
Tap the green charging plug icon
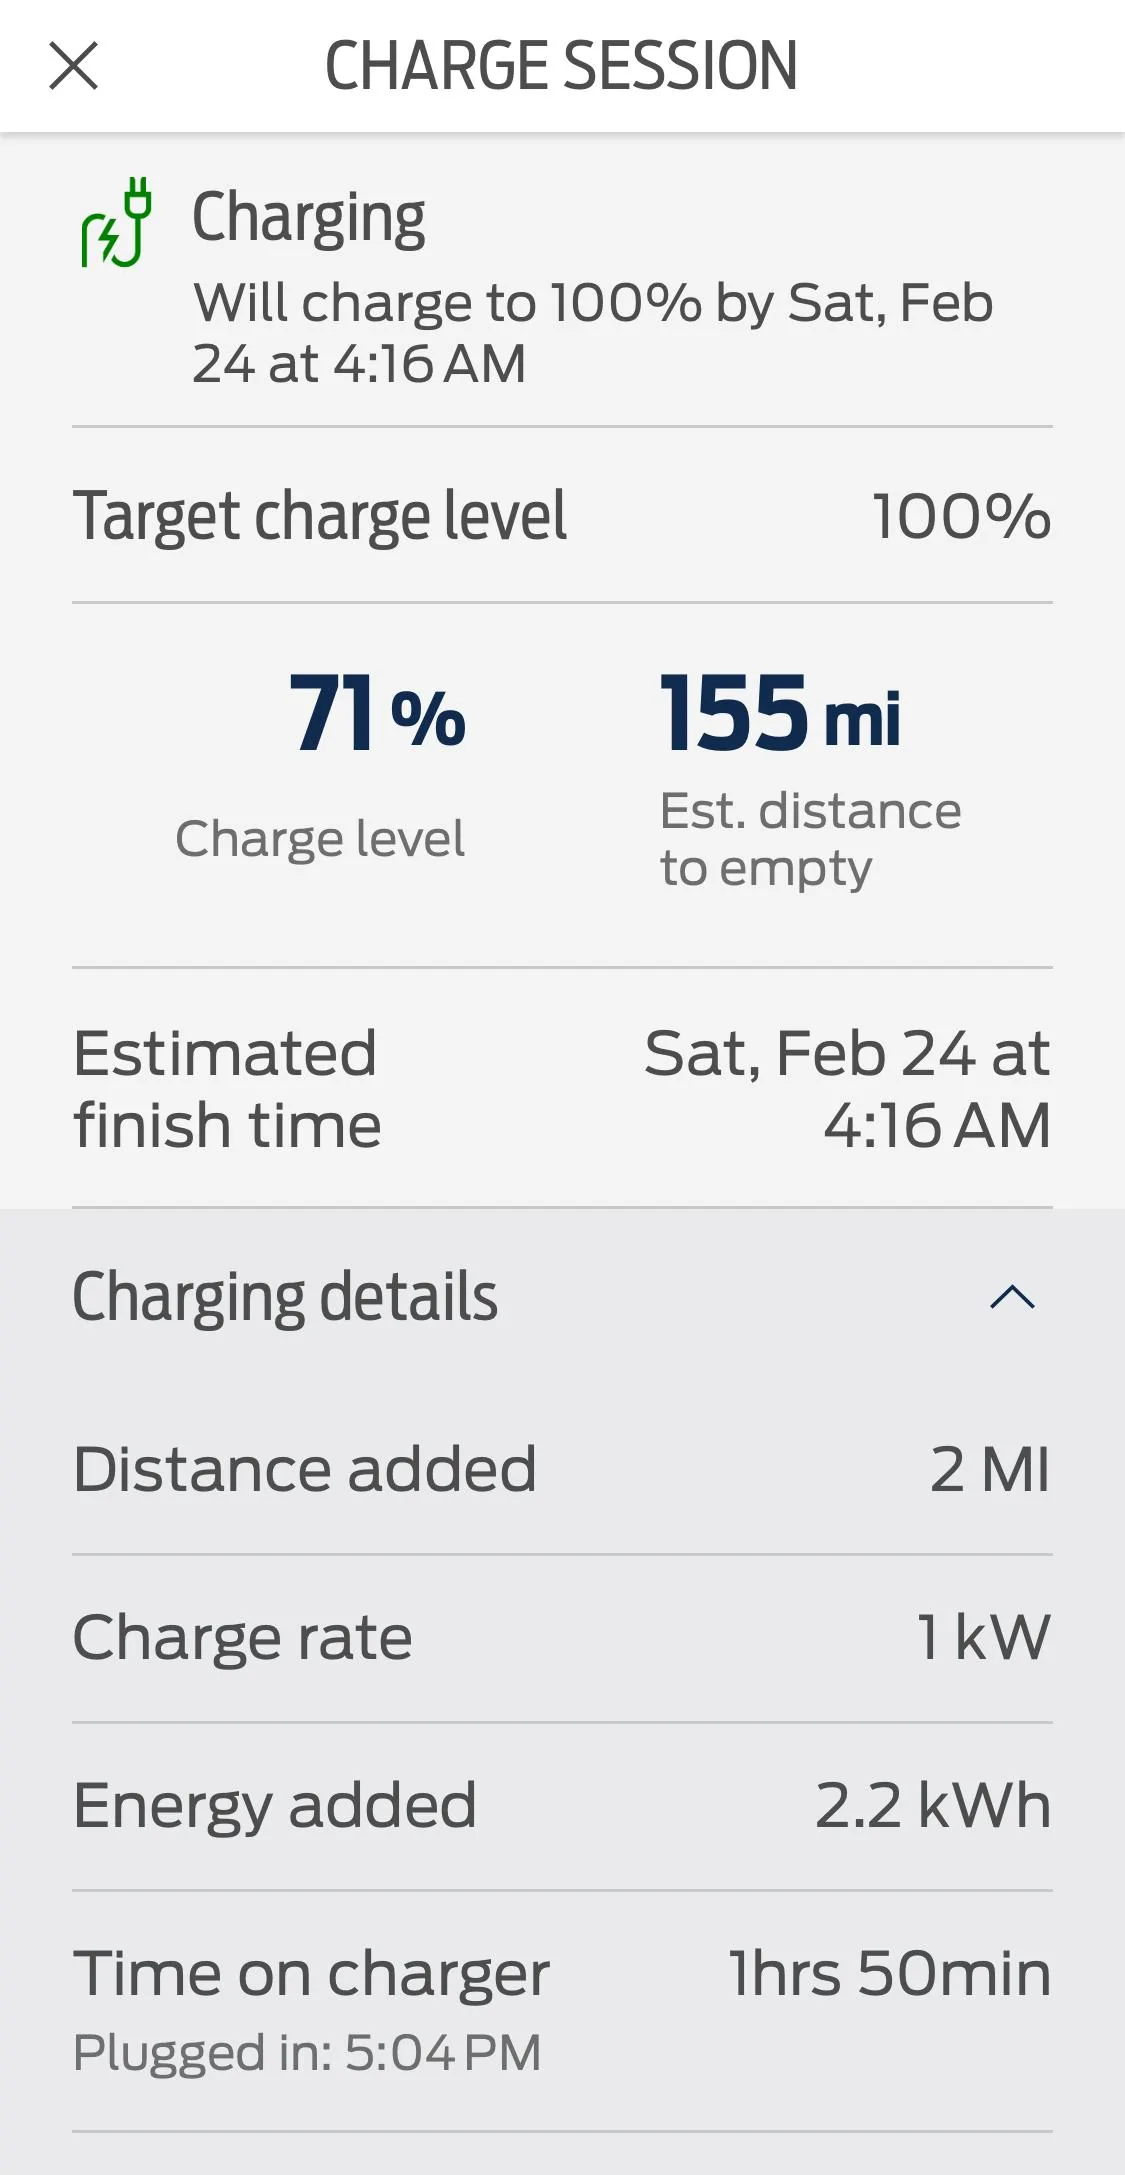click(x=116, y=223)
